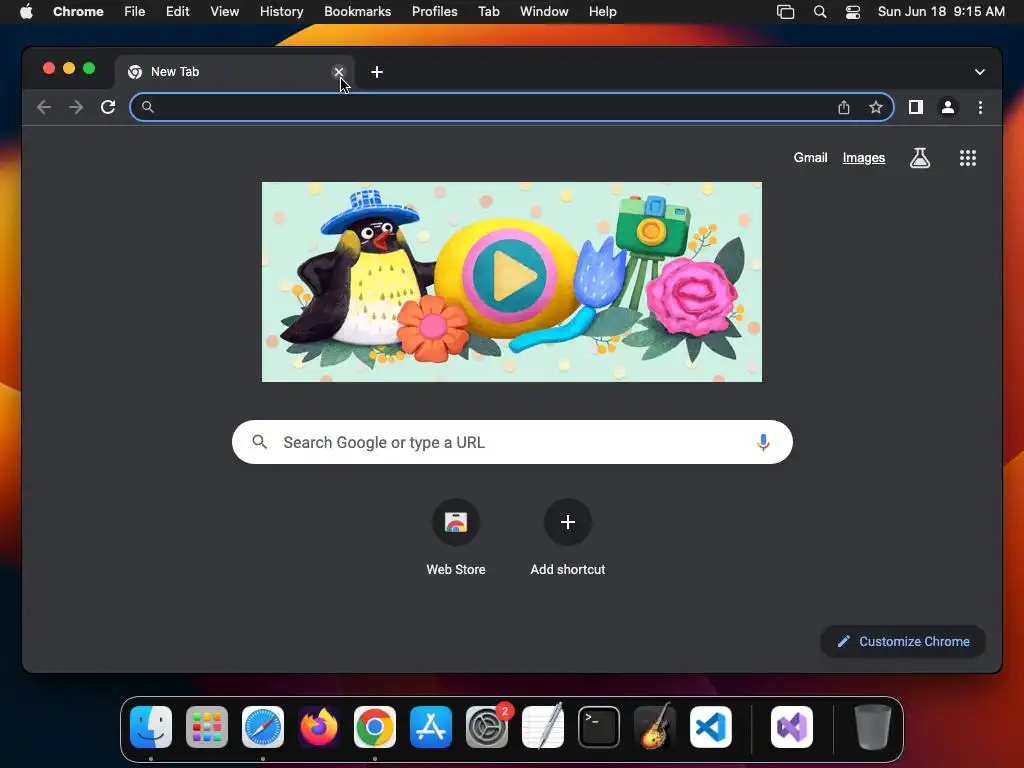The image size is (1024, 768).
Task: Open the Bookmarks menu
Action: point(357,12)
